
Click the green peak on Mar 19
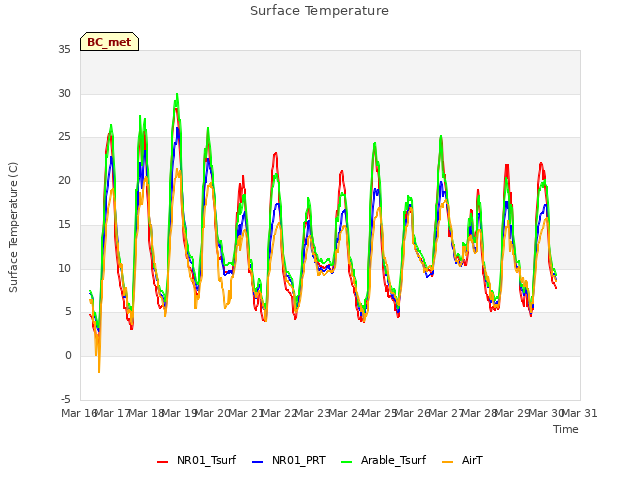[177, 94]
